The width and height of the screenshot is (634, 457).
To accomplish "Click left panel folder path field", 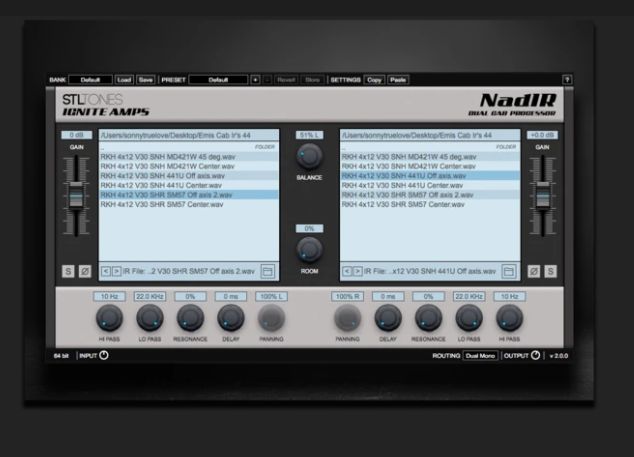I will [x=189, y=135].
